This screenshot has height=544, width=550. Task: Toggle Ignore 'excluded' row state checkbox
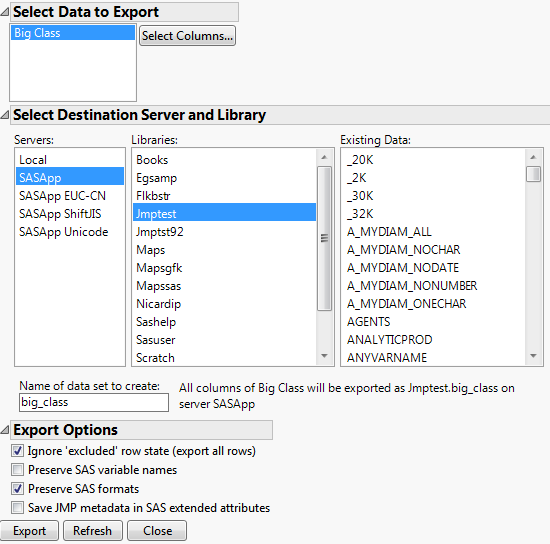pyautogui.click(x=18, y=451)
